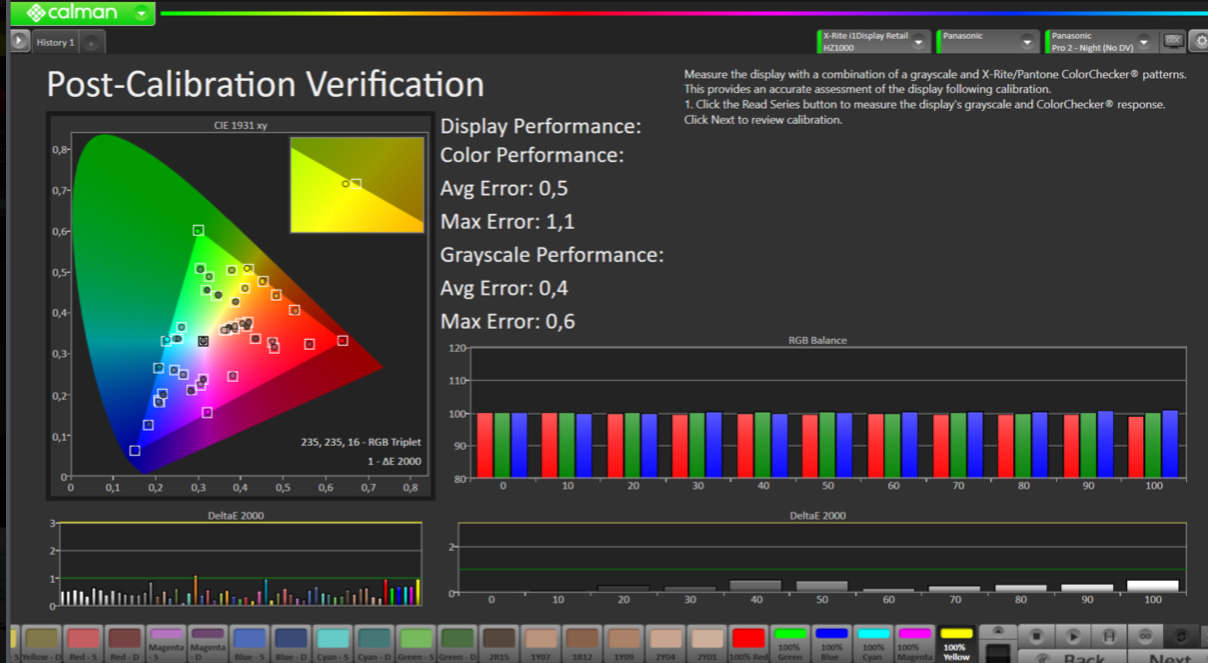Image resolution: width=1208 pixels, height=663 pixels.
Task: Select the 1Y07 skin tone patch
Action: point(540,642)
